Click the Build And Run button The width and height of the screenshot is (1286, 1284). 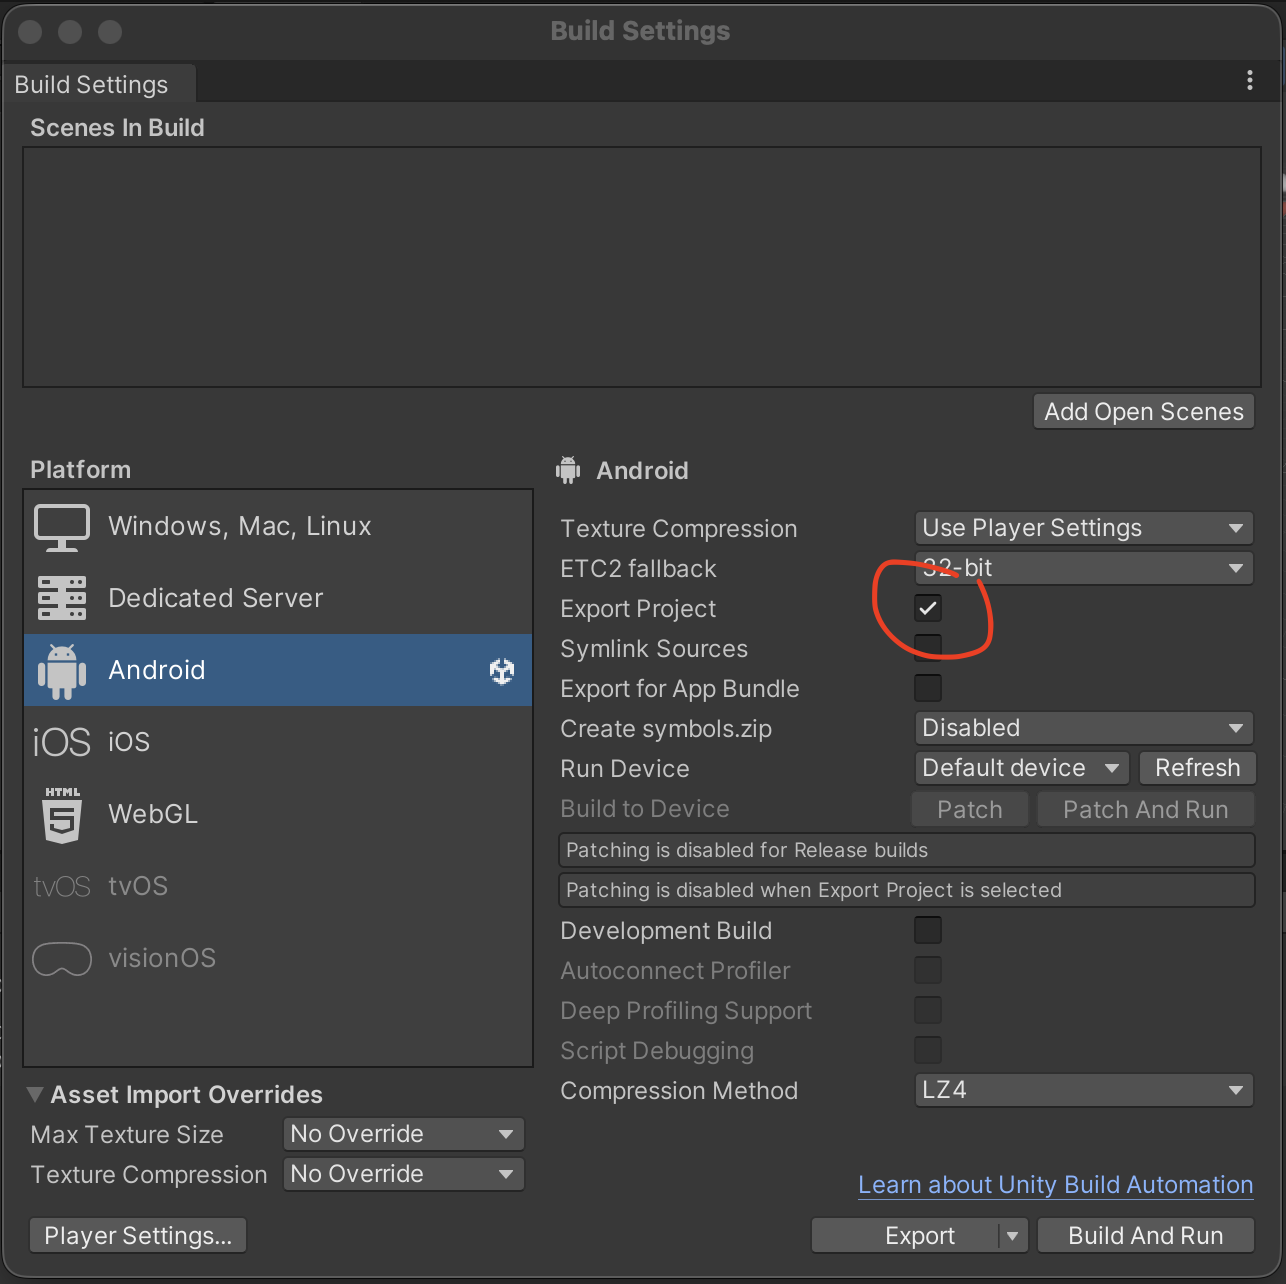tap(1146, 1236)
